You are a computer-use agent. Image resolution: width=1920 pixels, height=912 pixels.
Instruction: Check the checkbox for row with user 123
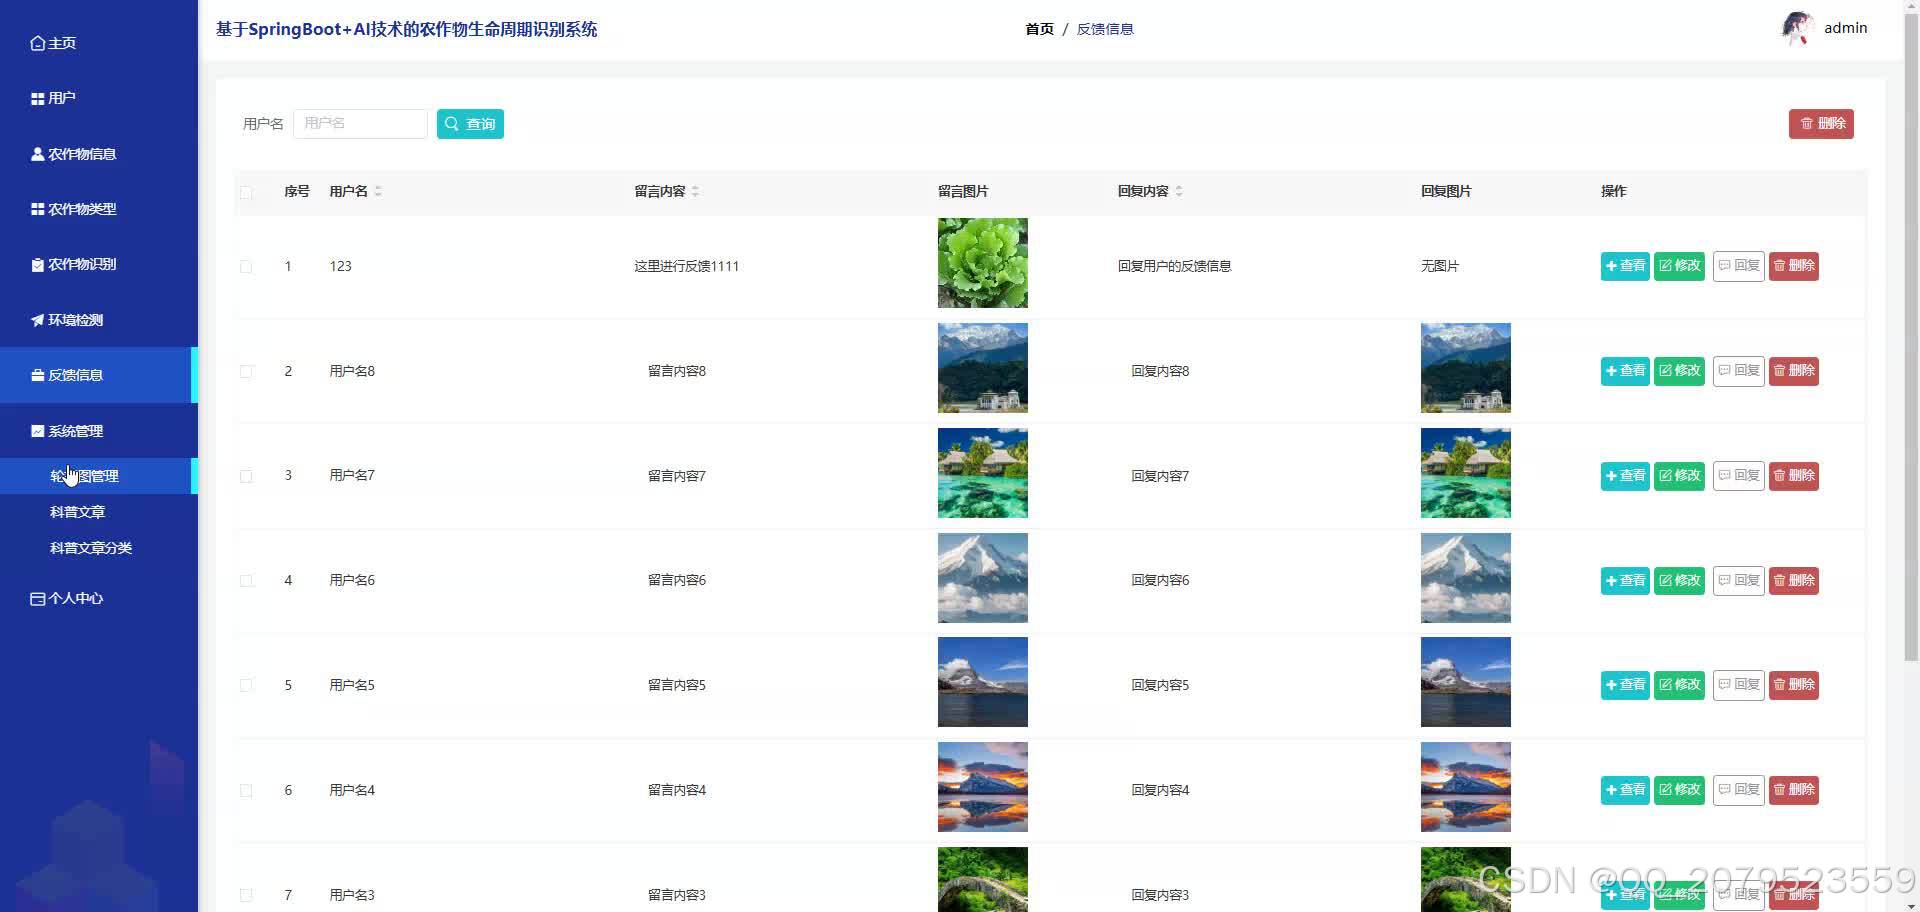pyautogui.click(x=247, y=266)
